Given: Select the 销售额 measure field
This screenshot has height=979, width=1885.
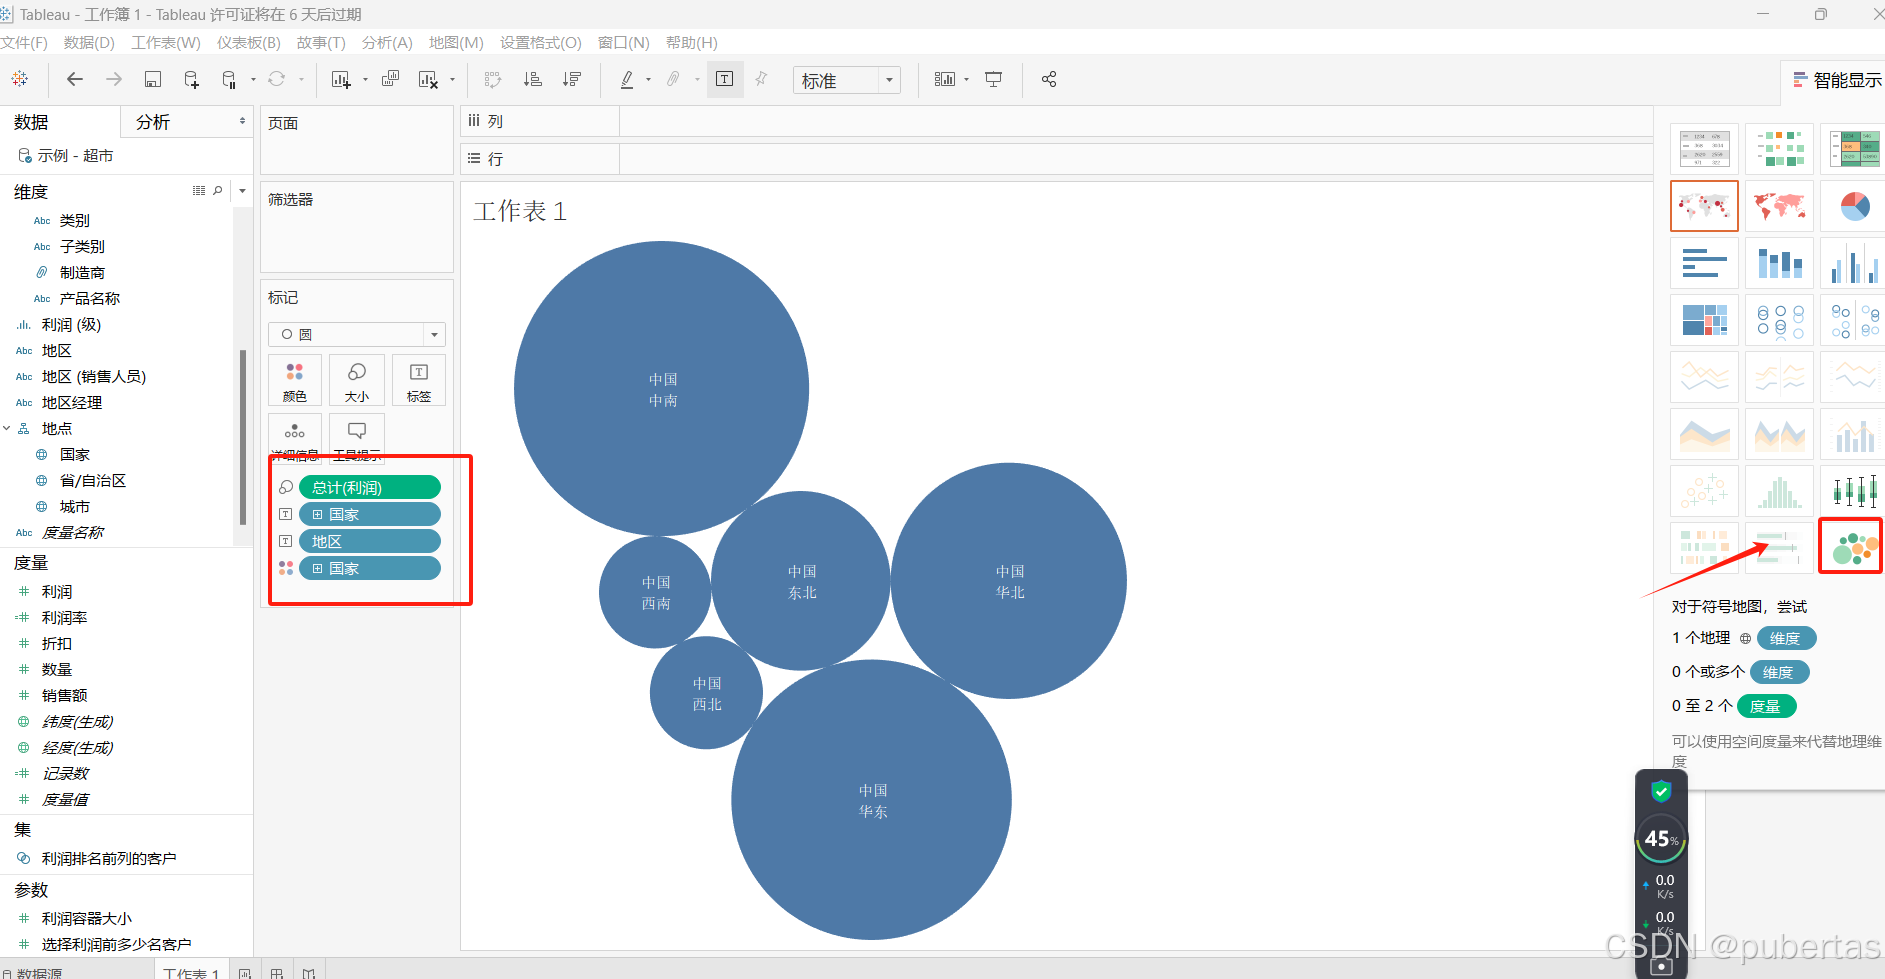Looking at the screenshot, I should pos(65,696).
